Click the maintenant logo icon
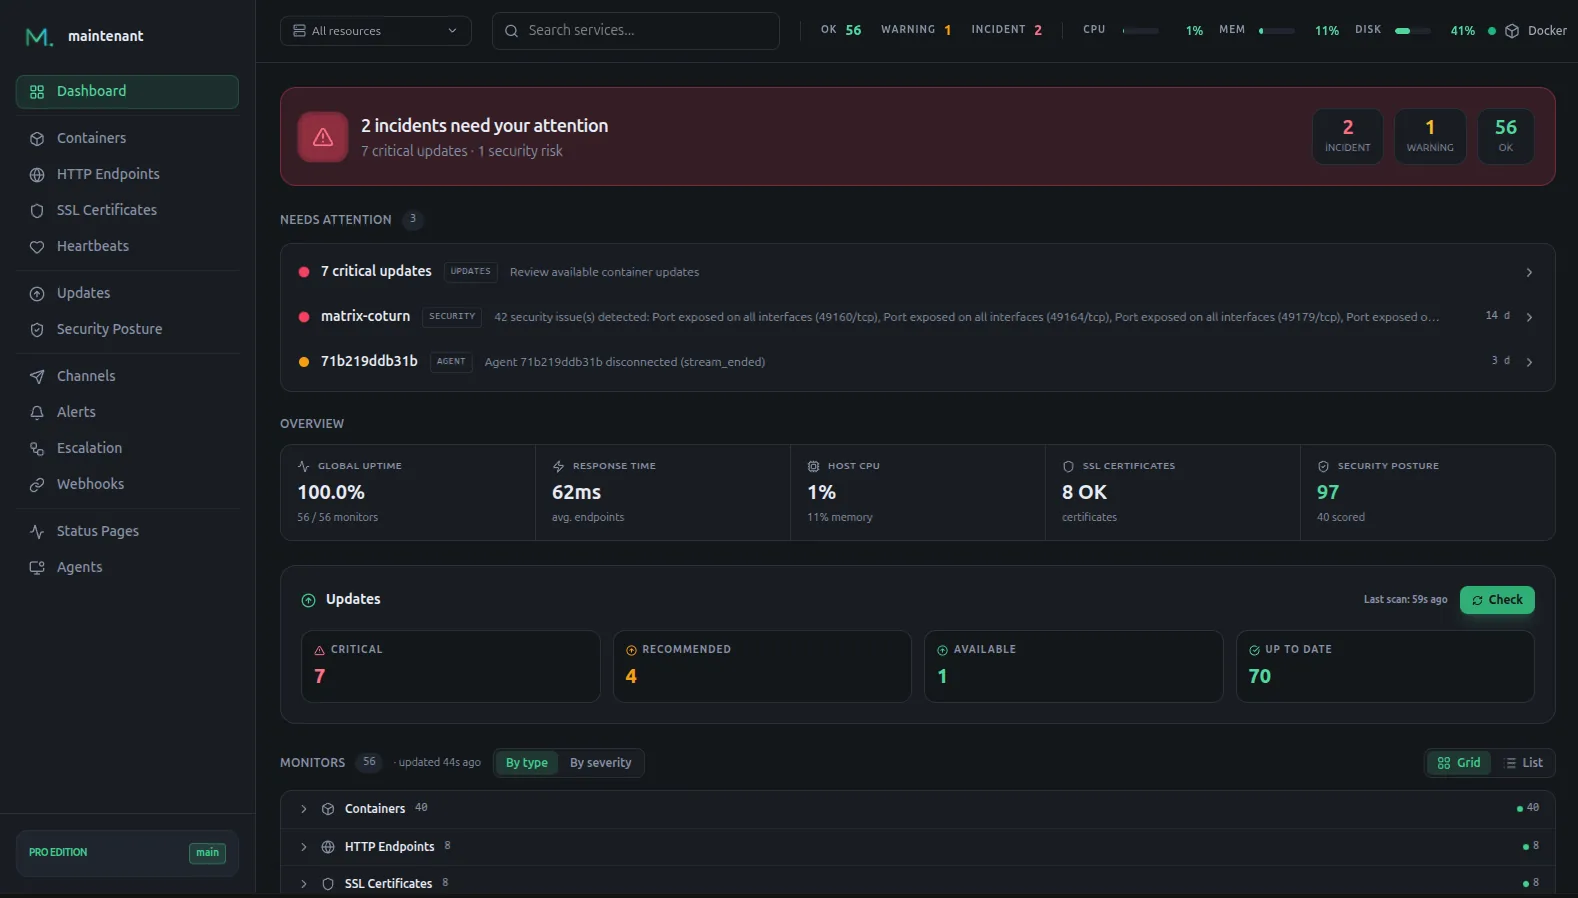The image size is (1578, 898). [38, 37]
